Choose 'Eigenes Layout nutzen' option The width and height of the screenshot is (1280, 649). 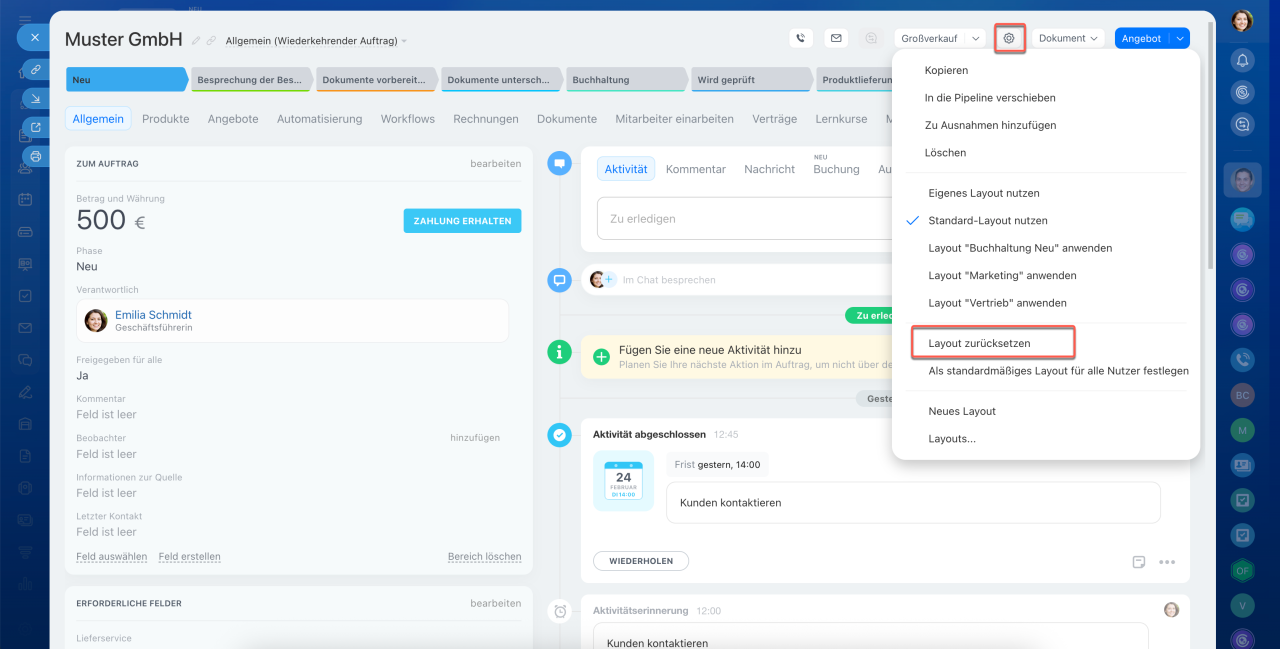tap(983, 193)
